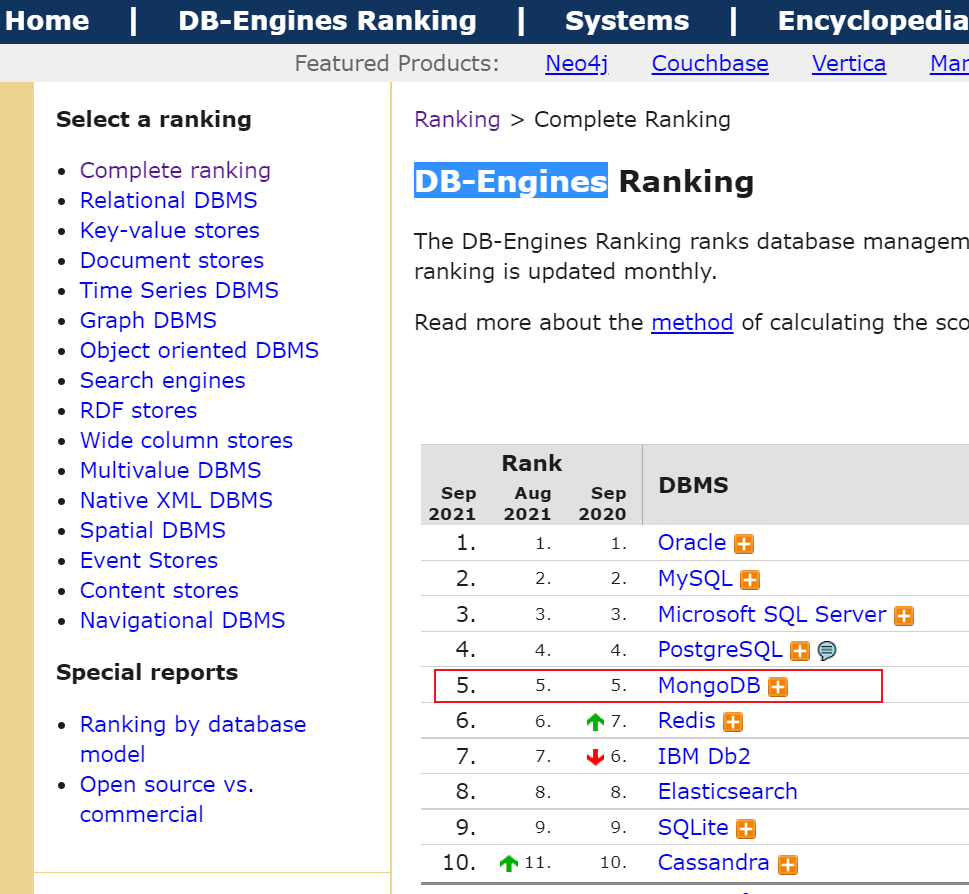
Task: Click the DBMS column header
Action: (693, 486)
